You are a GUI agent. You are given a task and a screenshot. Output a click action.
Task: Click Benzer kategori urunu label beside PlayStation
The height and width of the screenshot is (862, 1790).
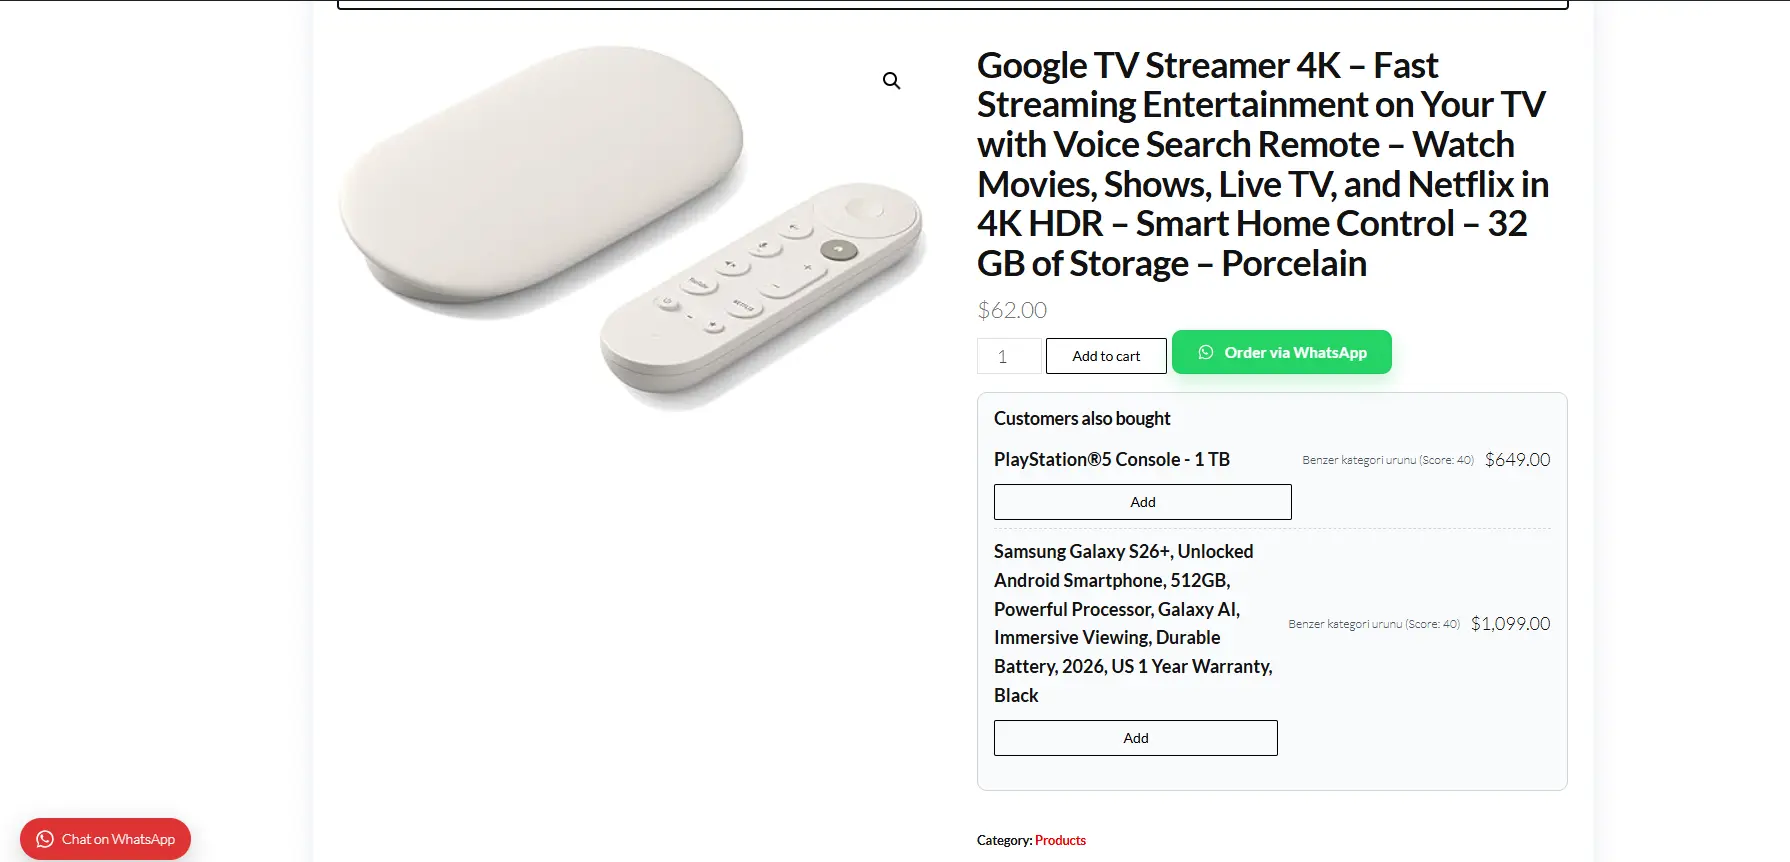pyautogui.click(x=1388, y=460)
